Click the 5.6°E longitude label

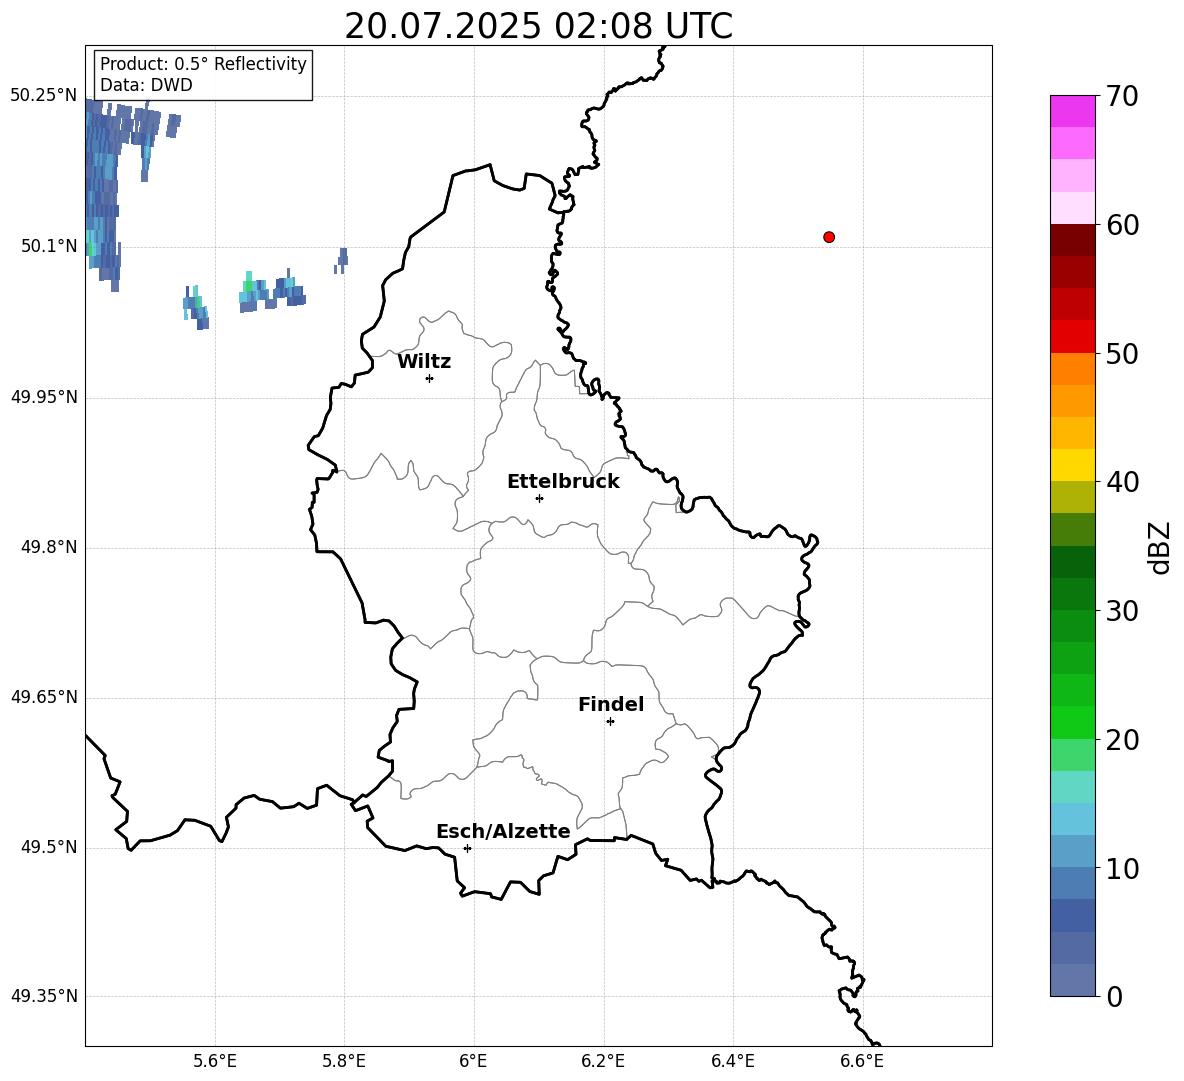tap(215, 1061)
